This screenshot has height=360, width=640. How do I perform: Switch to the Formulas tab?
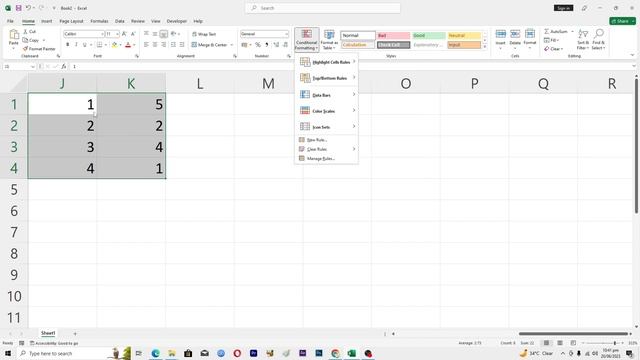click(x=99, y=21)
